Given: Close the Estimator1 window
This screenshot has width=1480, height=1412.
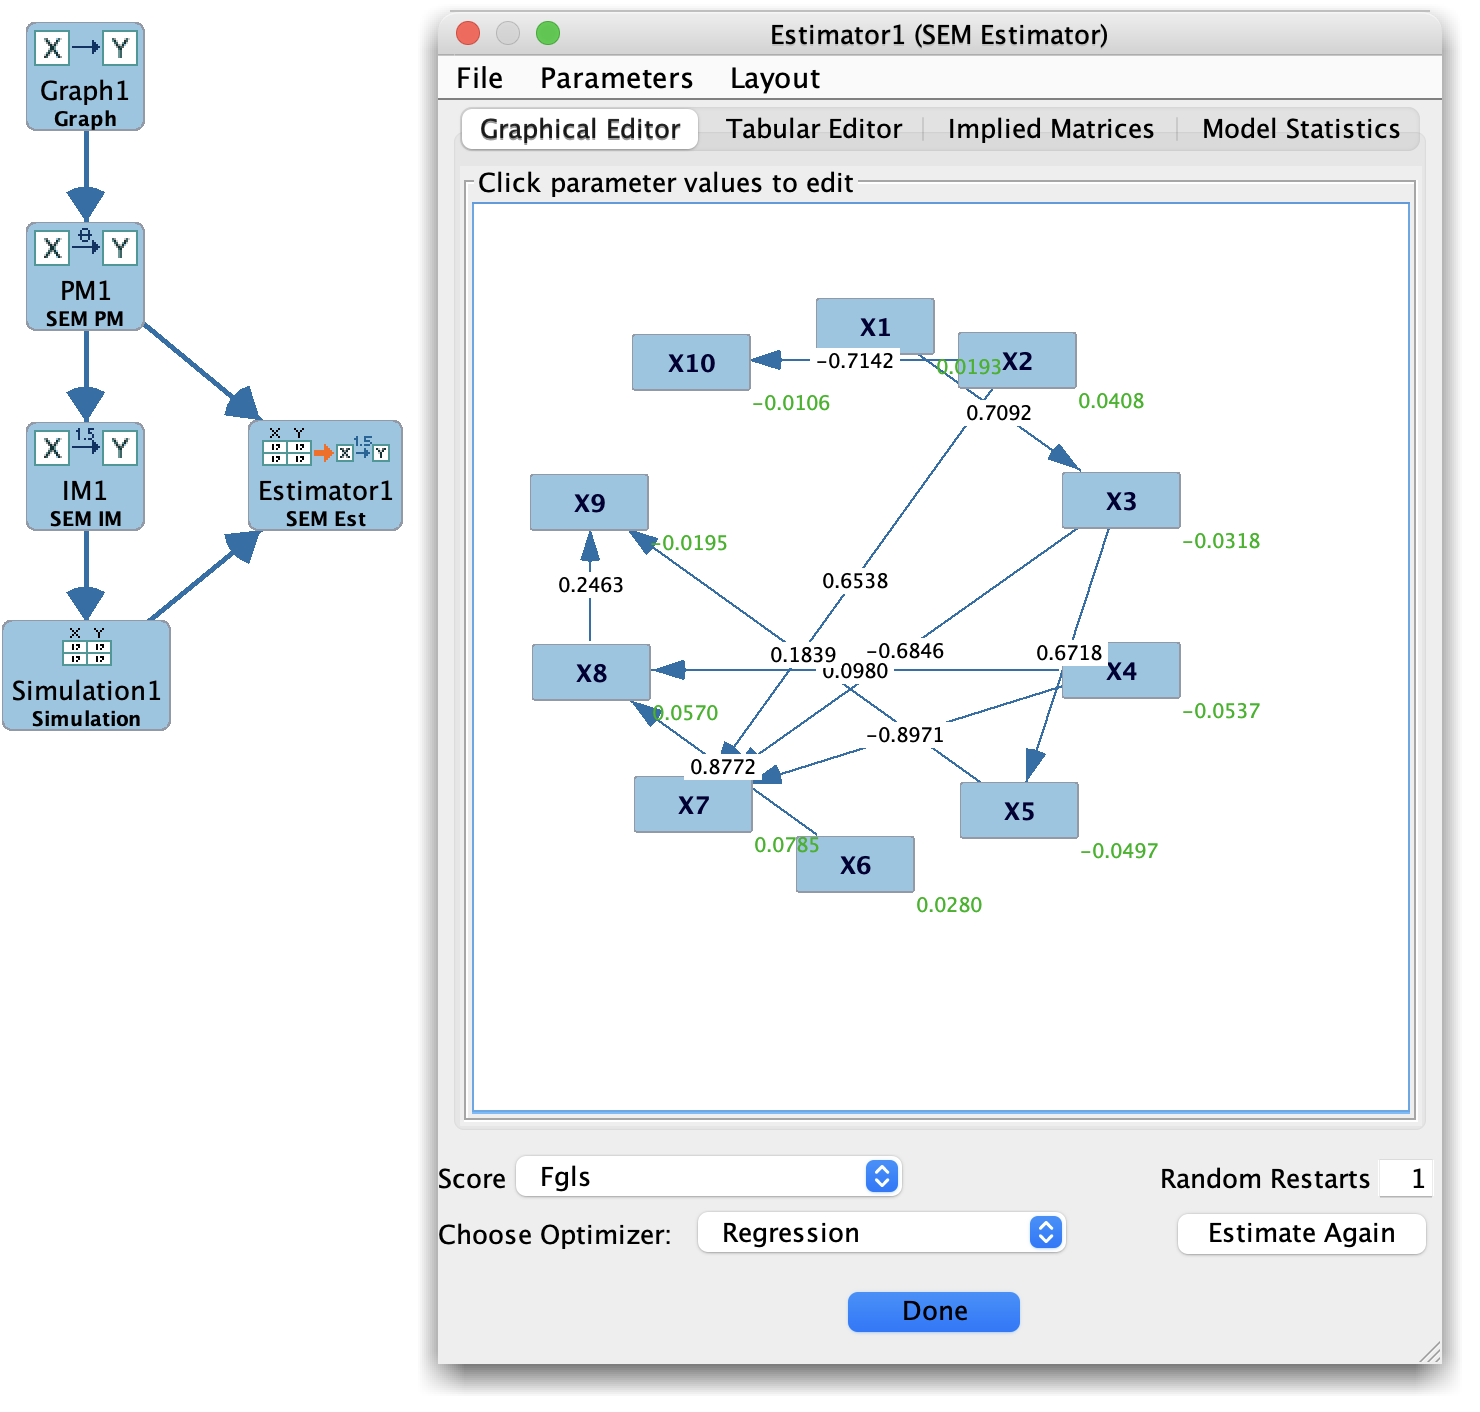Looking at the screenshot, I should (x=468, y=33).
